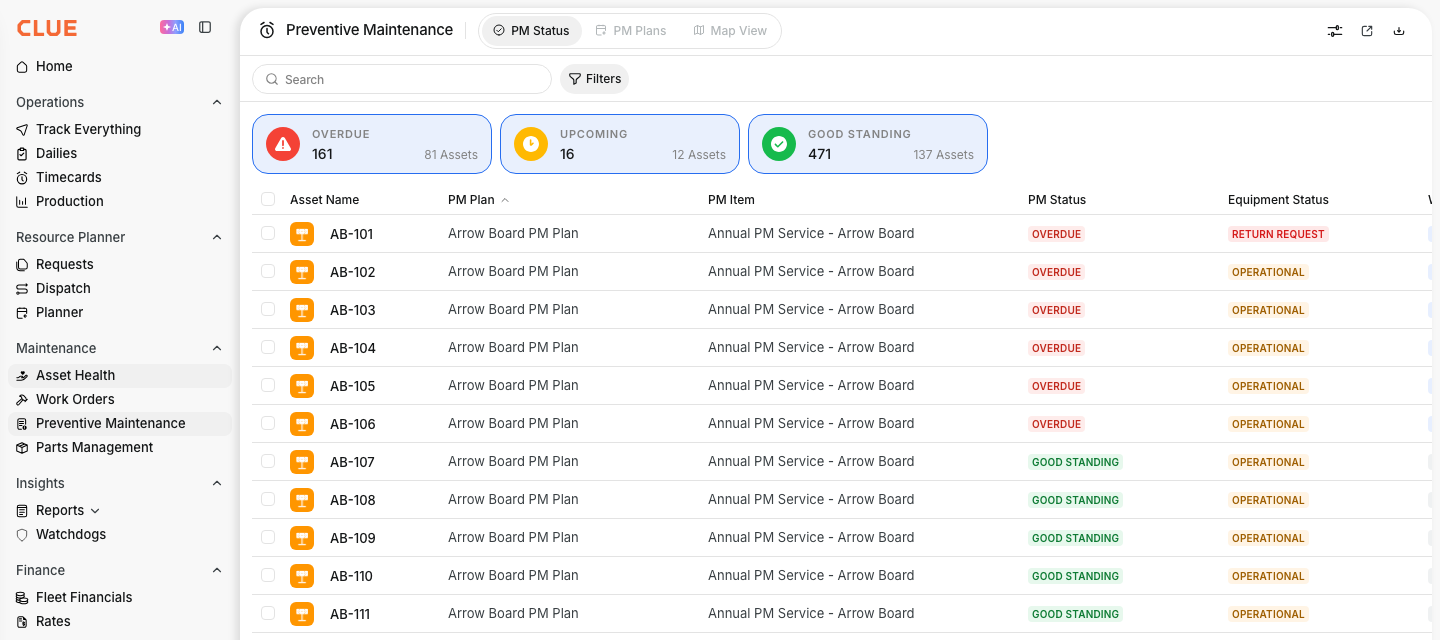
Task: Check the checkbox for asset AB-103
Action: tap(268, 309)
